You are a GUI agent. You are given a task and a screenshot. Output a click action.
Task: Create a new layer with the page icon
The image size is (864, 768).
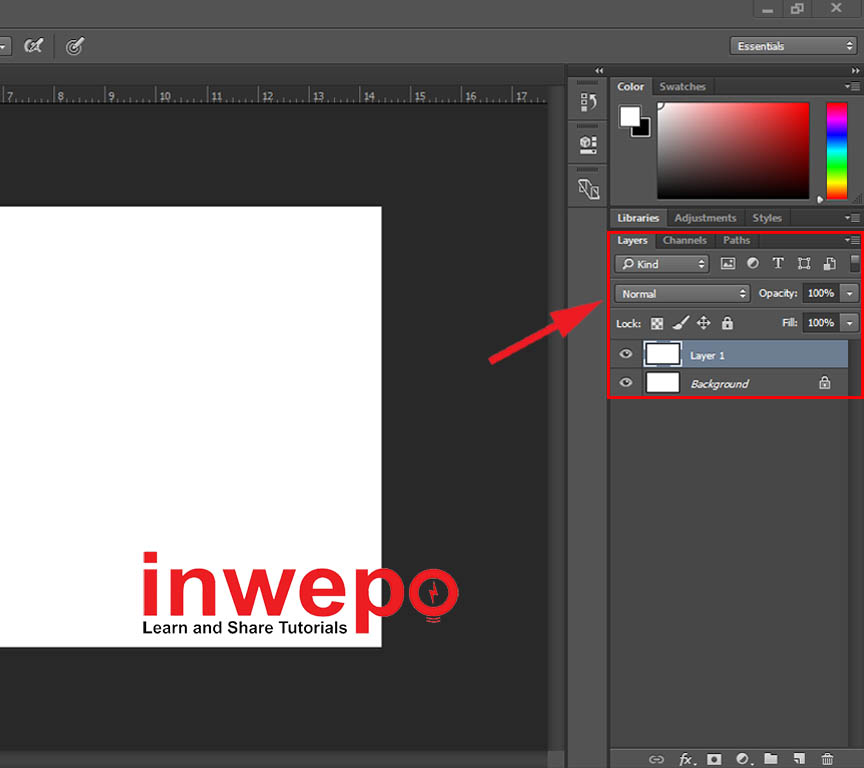click(799, 759)
